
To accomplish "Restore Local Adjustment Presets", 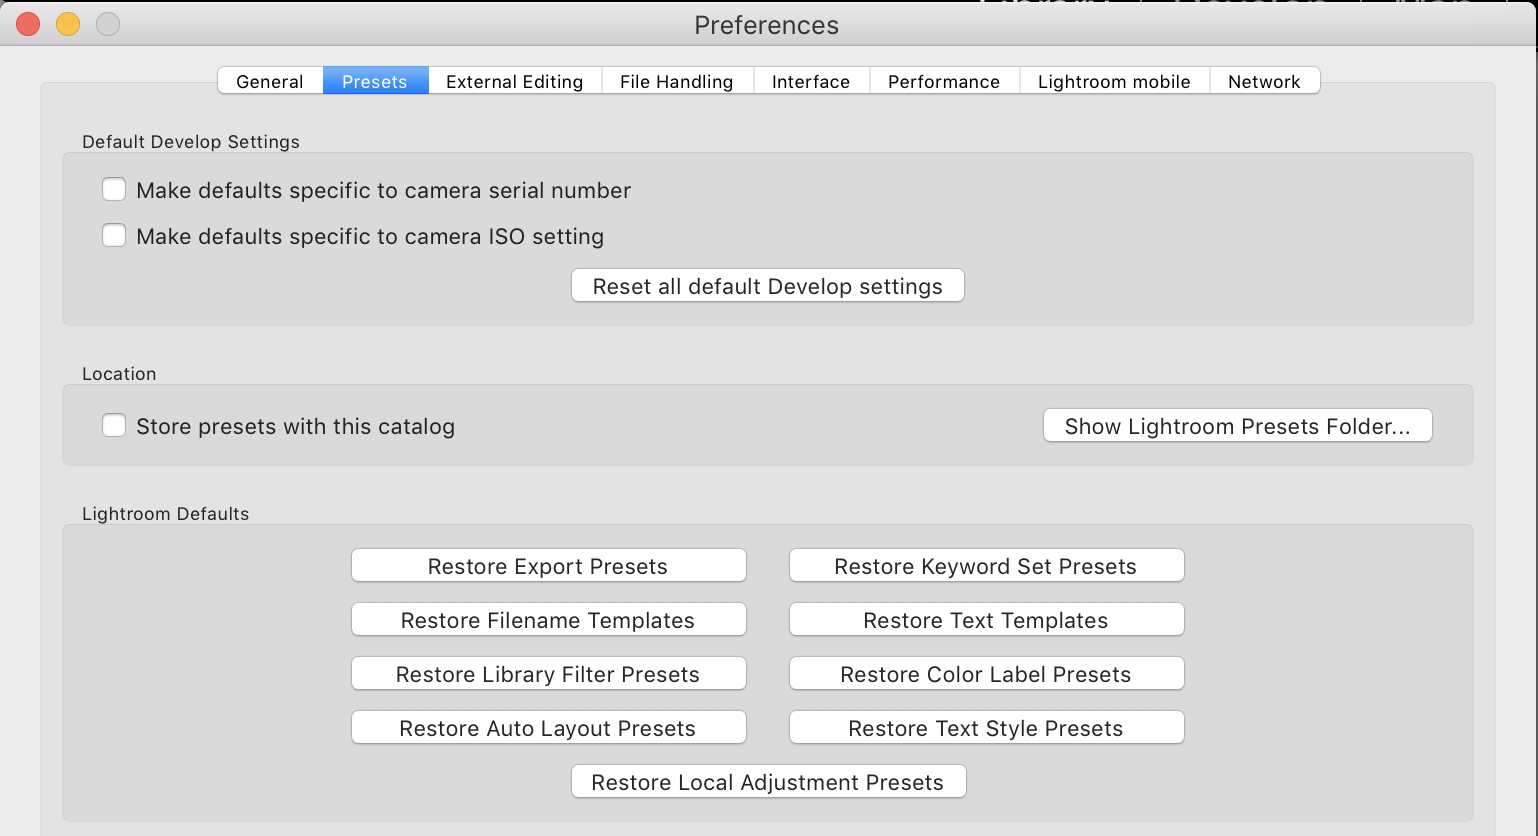I will point(769,782).
